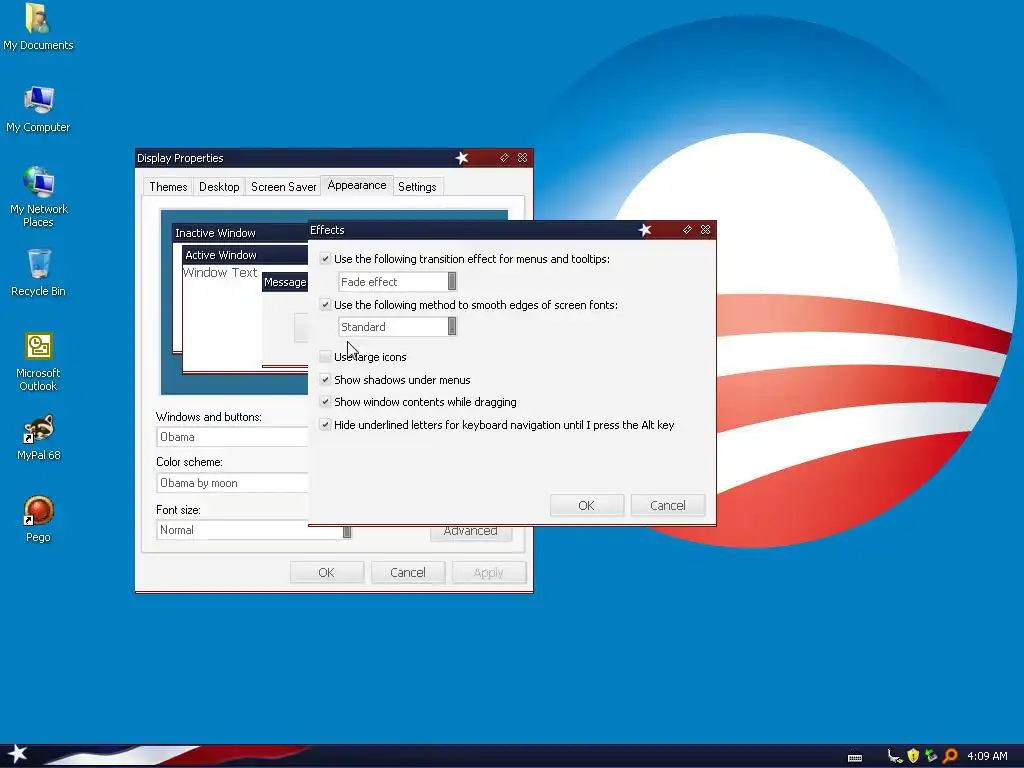Click the on-screen keyboard tray icon

pyautogui.click(x=855, y=757)
